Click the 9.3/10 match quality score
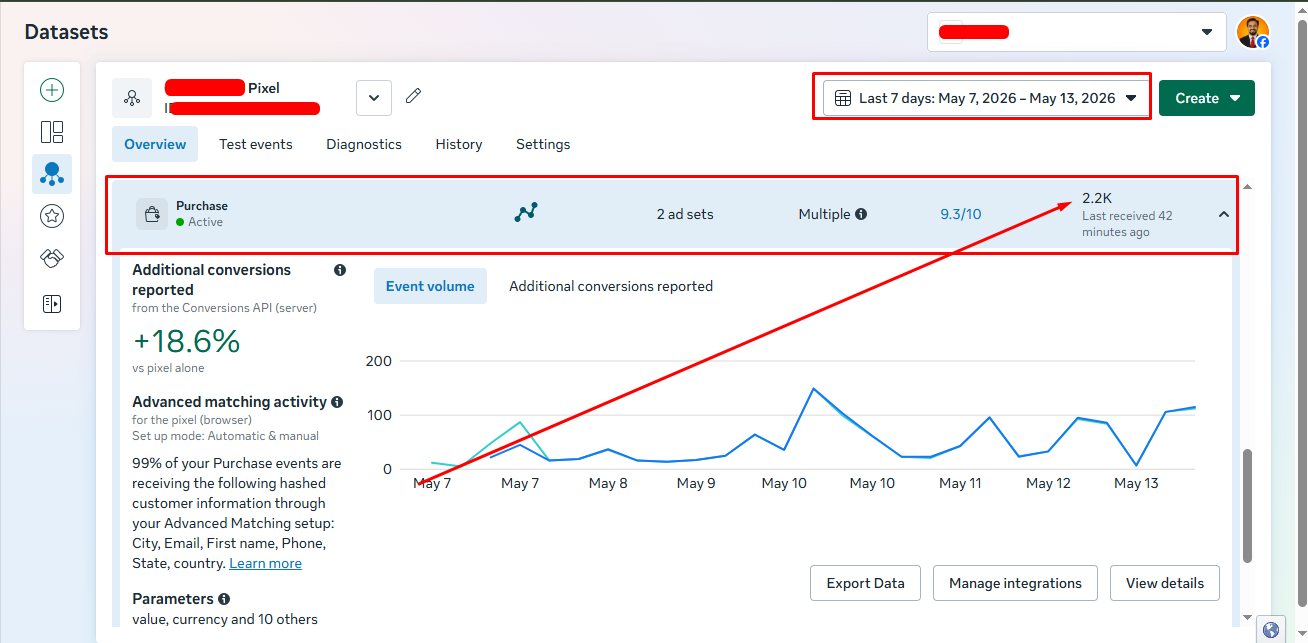The width and height of the screenshot is (1308, 643). [x=961, y=214]
